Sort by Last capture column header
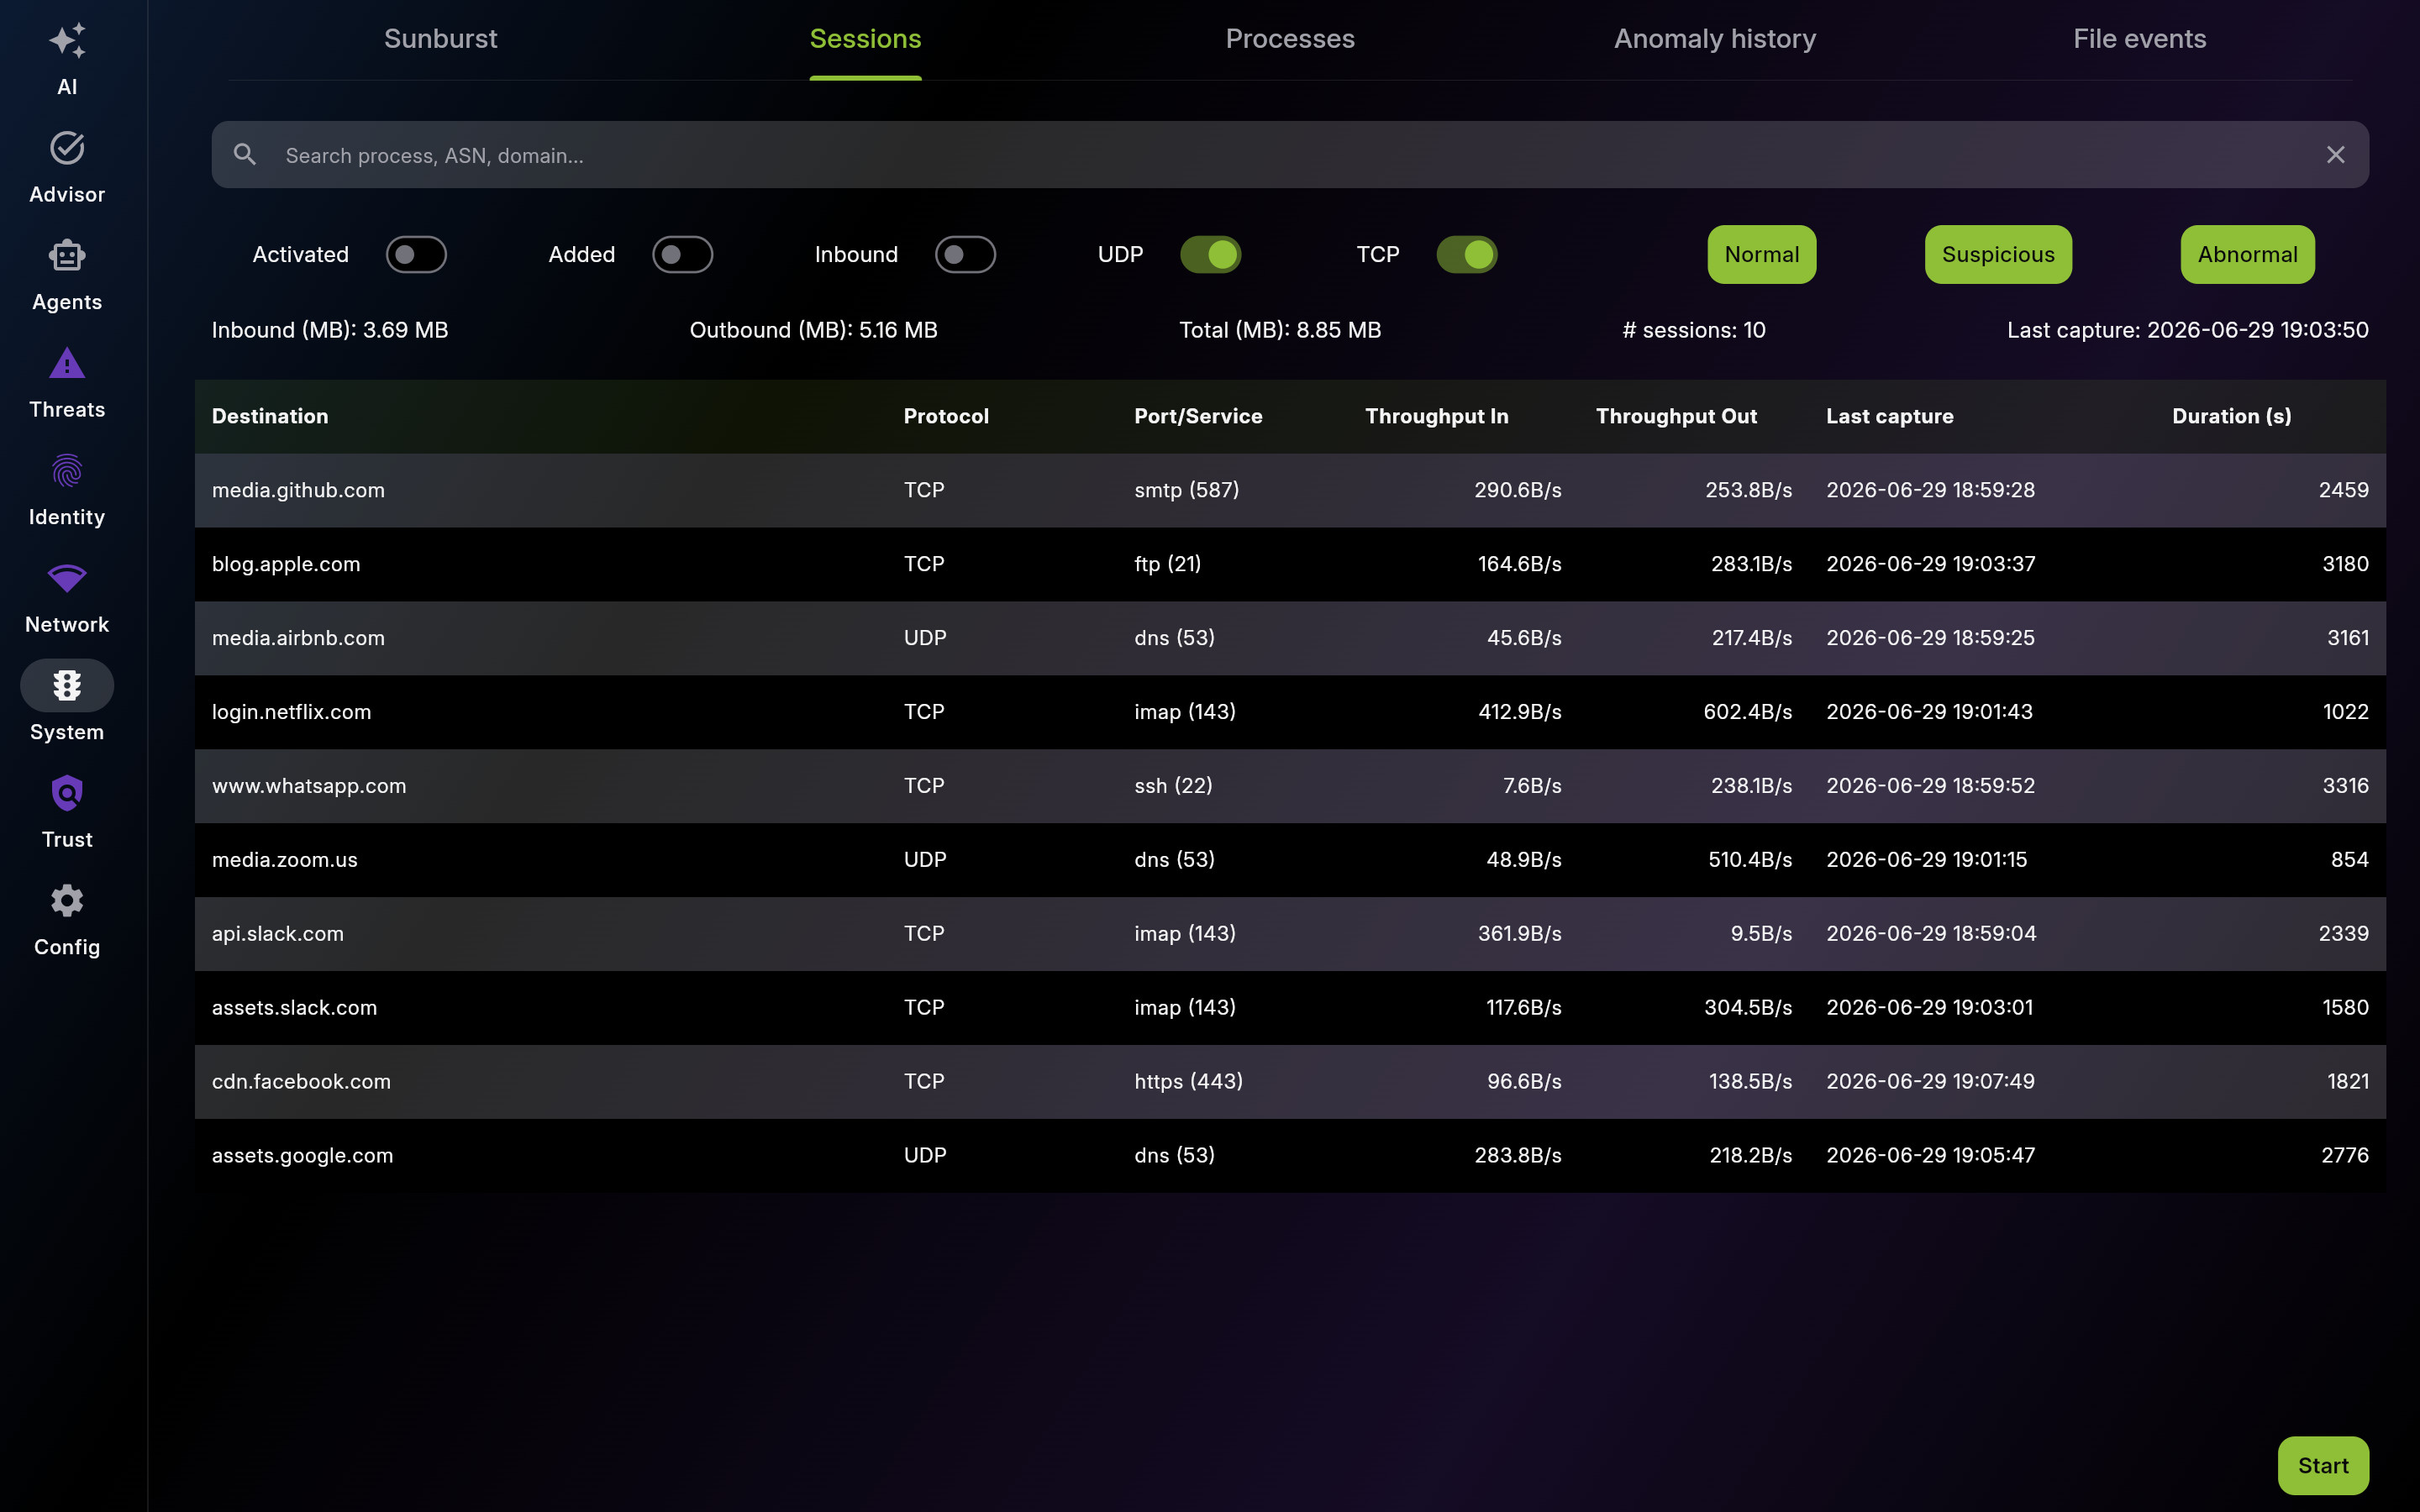The height and width of the screenshot is (1512, 2420). click(1889, 416)
